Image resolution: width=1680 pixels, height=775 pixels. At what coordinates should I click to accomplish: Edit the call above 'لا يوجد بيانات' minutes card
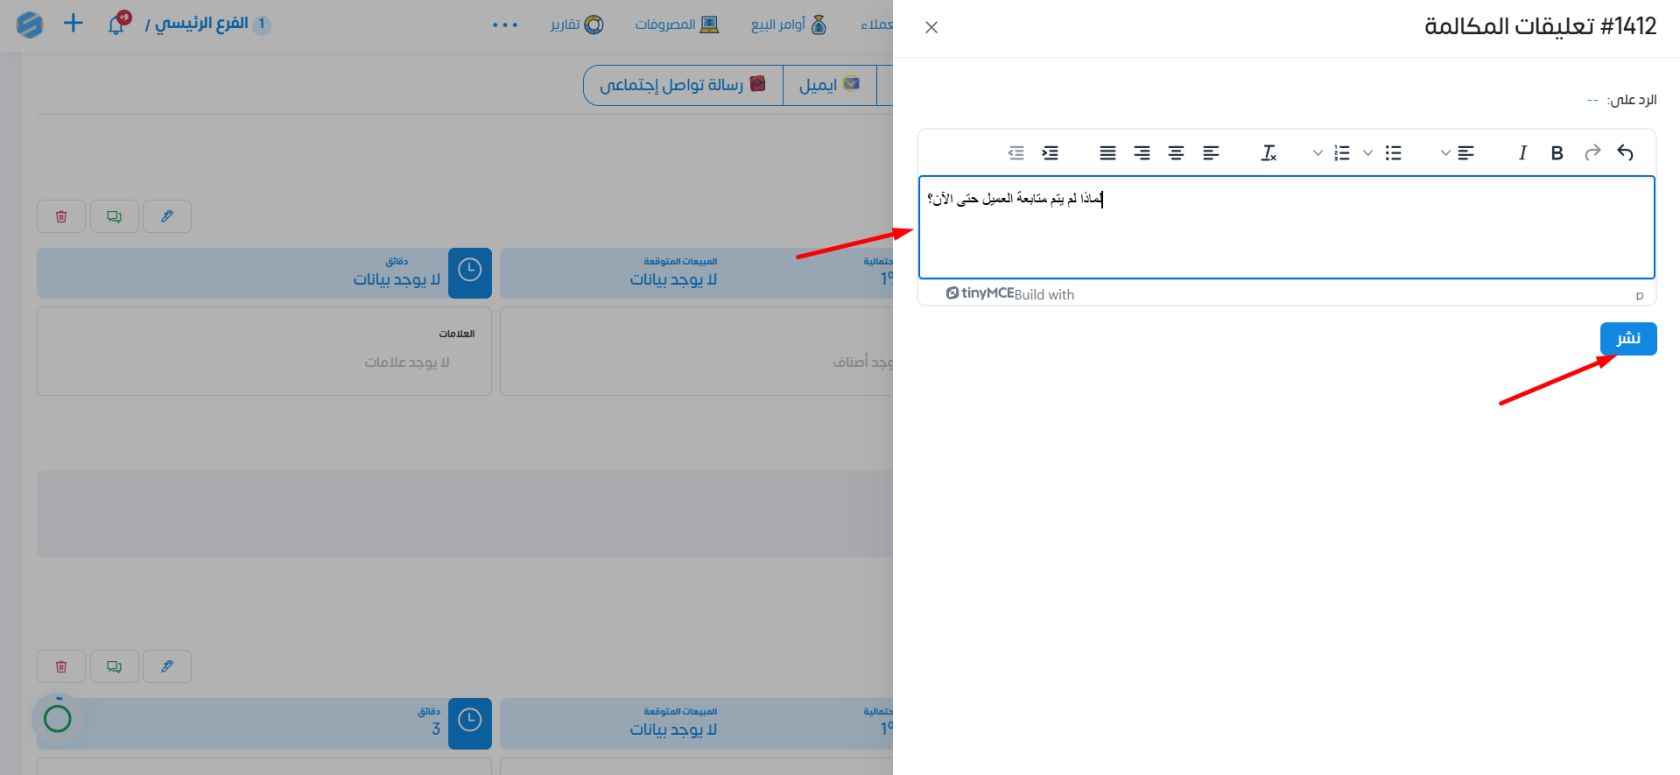pos(167,216)
